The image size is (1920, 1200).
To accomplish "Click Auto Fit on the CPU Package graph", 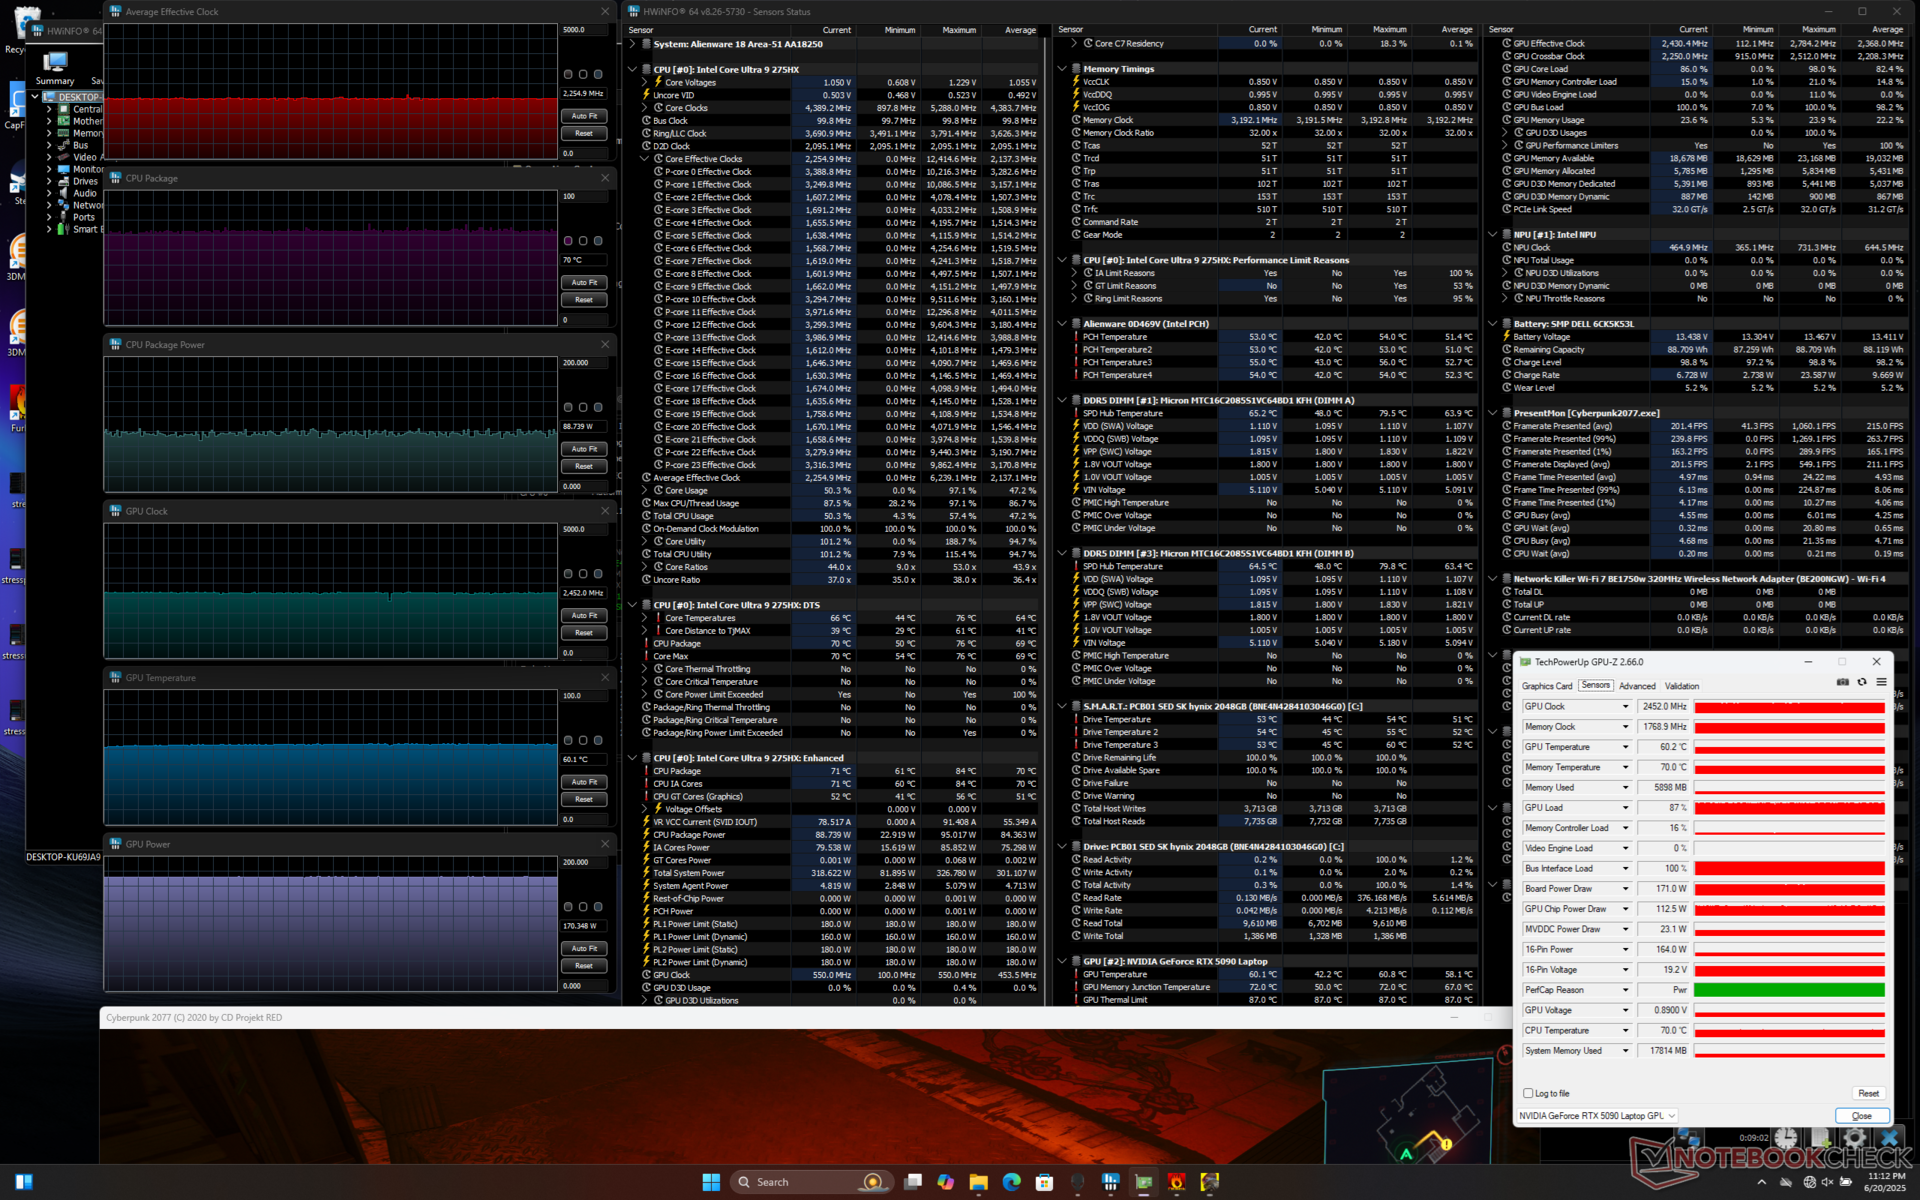I will (x=584, y=283).
